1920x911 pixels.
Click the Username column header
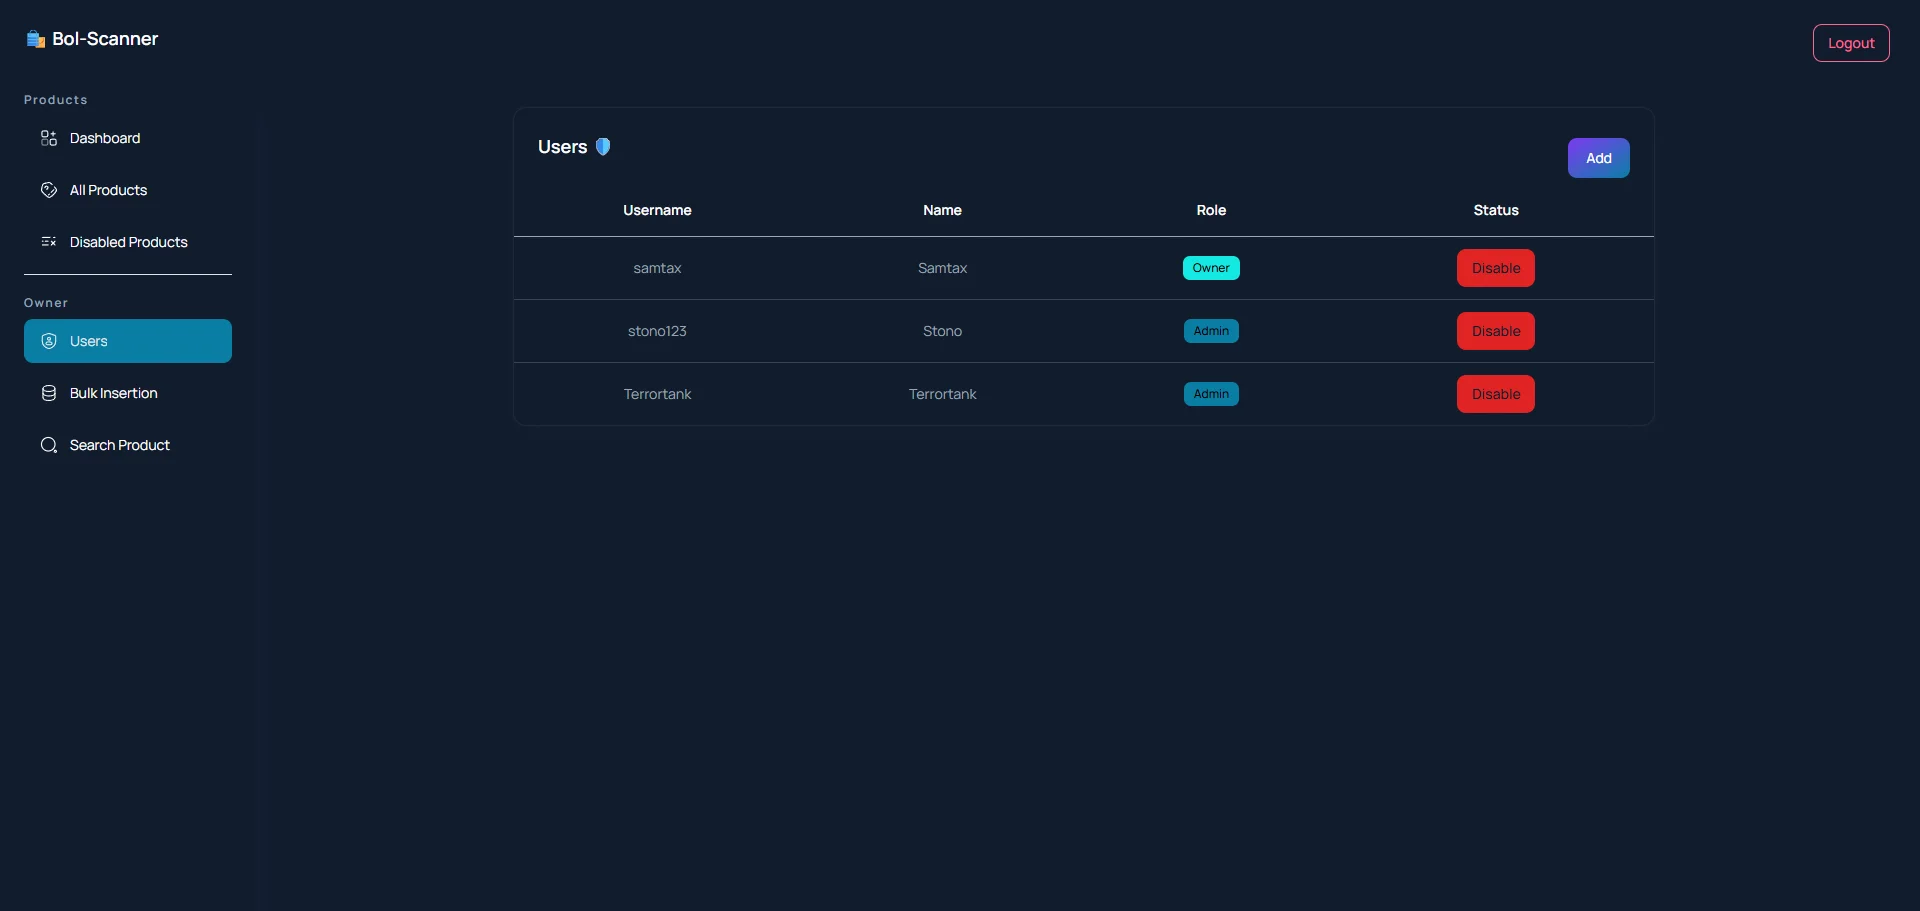[657, 210]
